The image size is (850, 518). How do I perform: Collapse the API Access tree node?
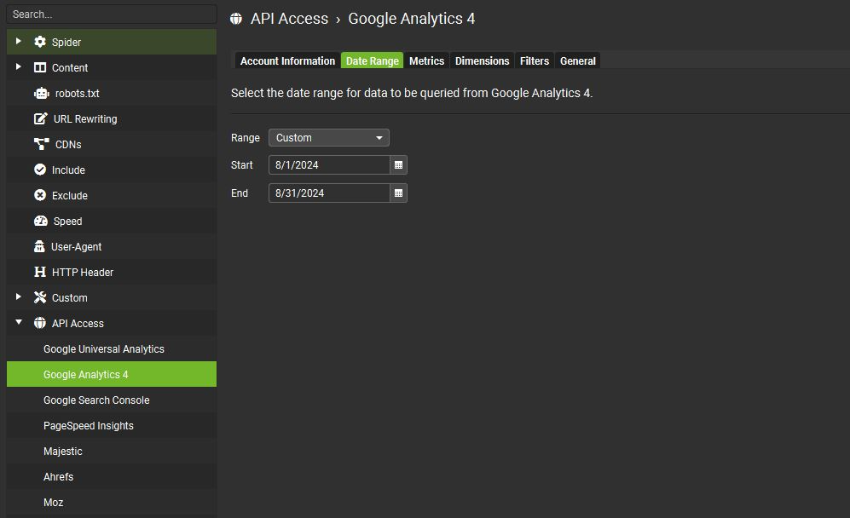pyautogui.click(x=18, y=322)
